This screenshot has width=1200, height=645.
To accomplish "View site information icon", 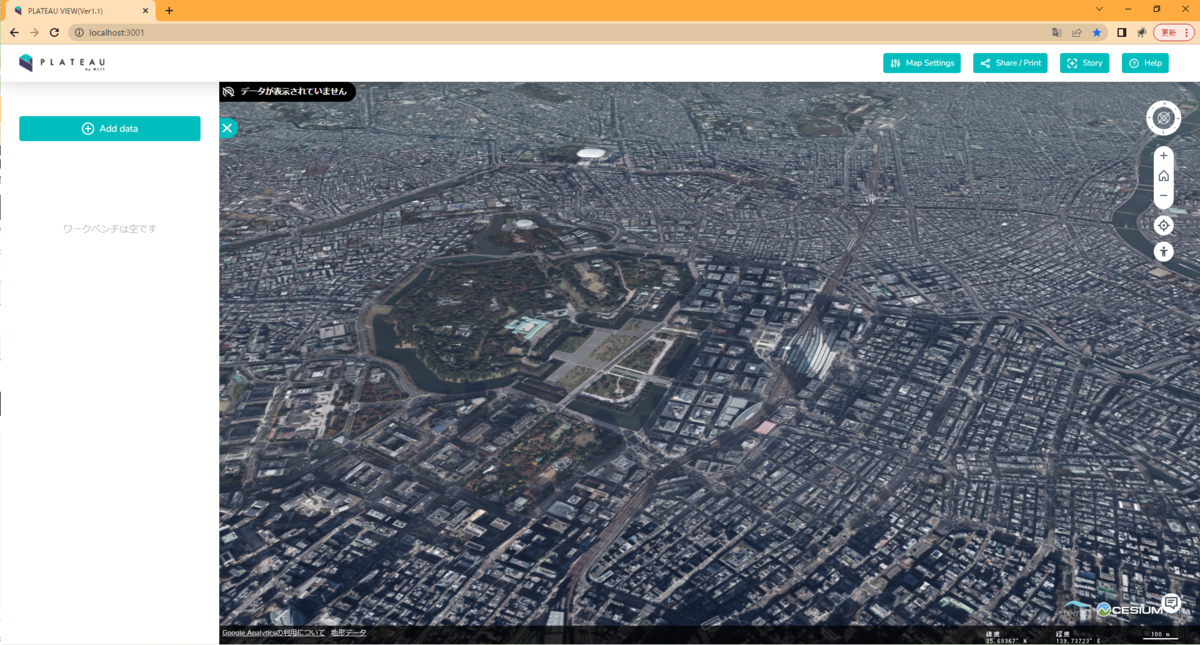I will [x=79, y=32].
